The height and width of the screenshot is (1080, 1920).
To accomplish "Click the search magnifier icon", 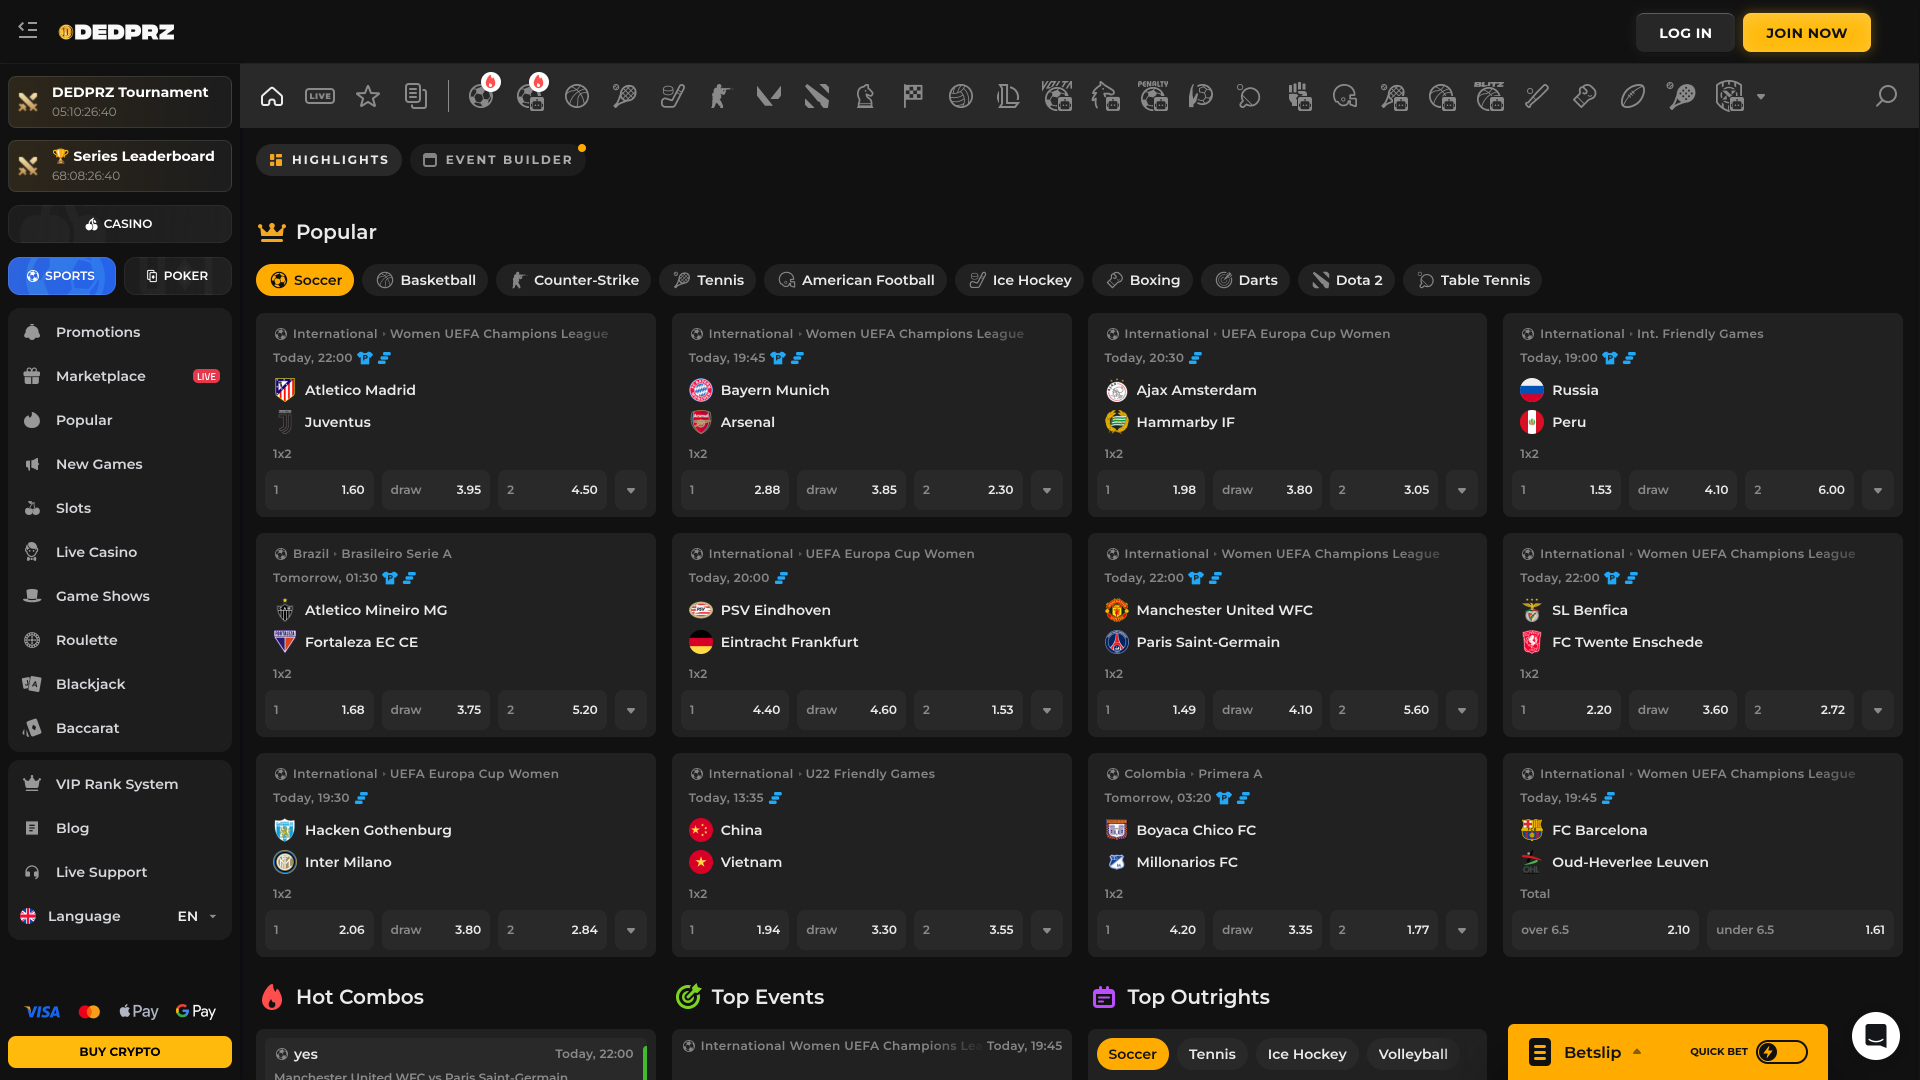I will tap(1885, 96).
